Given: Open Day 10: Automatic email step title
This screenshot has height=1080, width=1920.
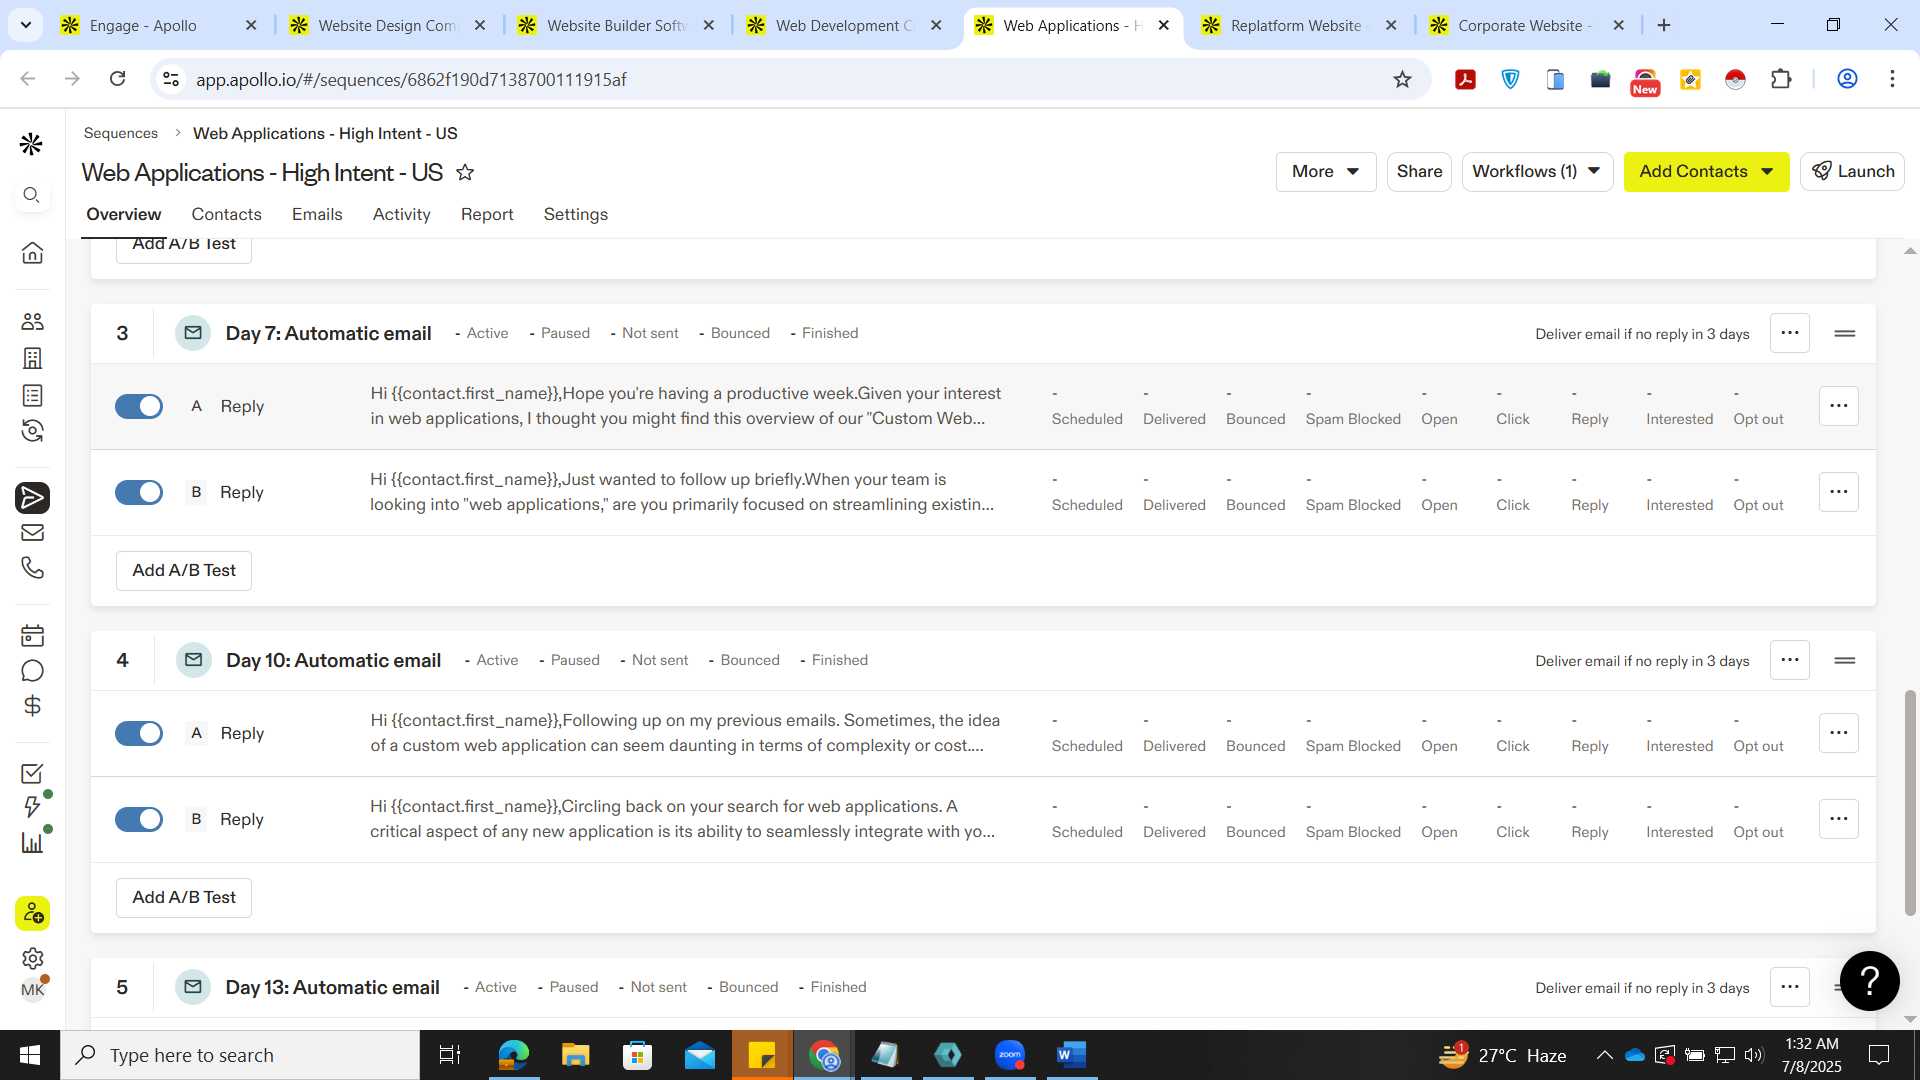Looking at the screenshot, I should pos(333,660).
